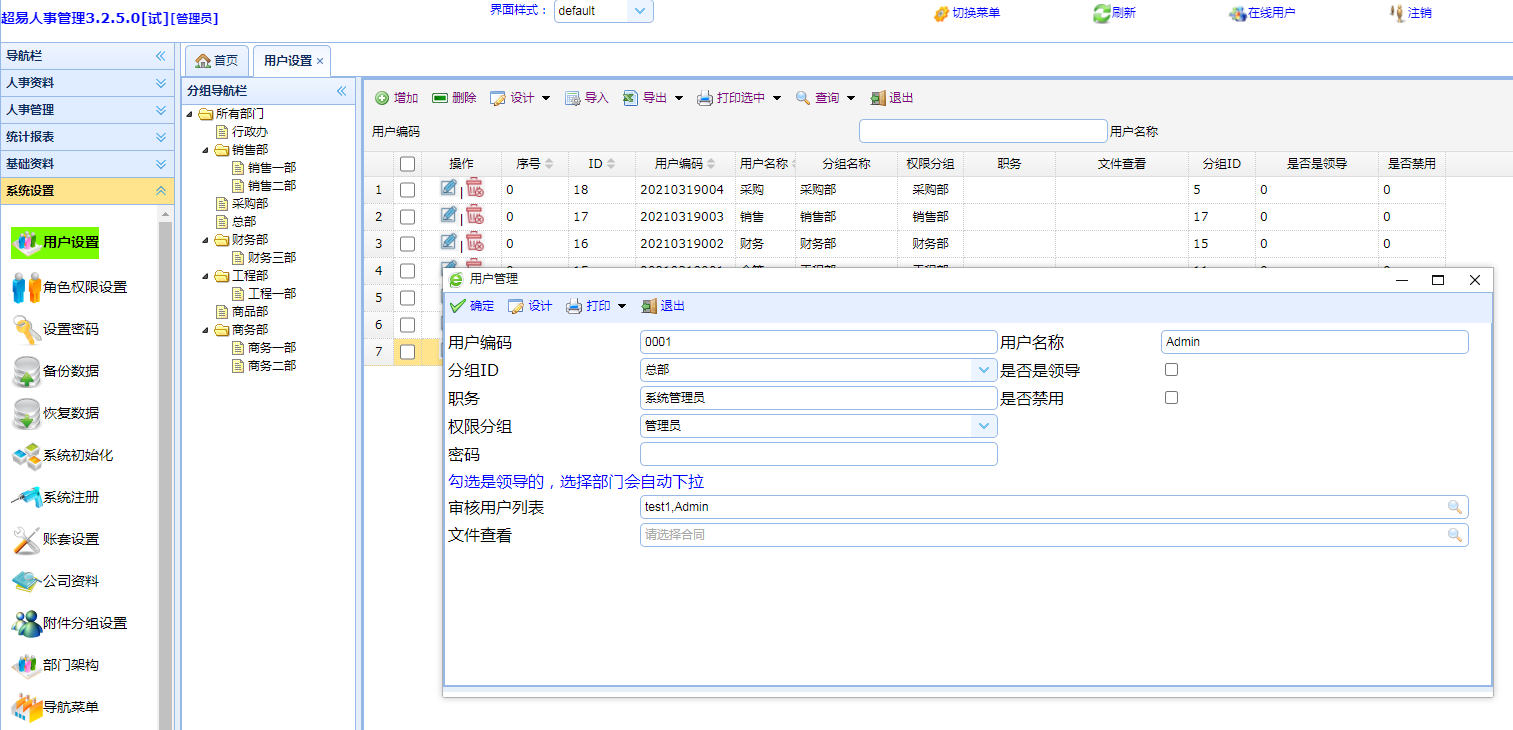Image resolution: width=1513 pixels, height=730 pixels.
Task: Open 备份数据 sidebar item
Action: coord(55,371)
